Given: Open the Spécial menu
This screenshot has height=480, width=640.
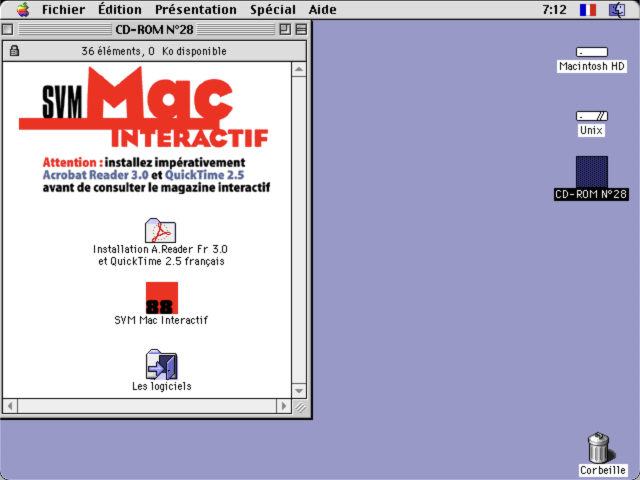Looking at the screenshot, I should (x=273, y=9).
